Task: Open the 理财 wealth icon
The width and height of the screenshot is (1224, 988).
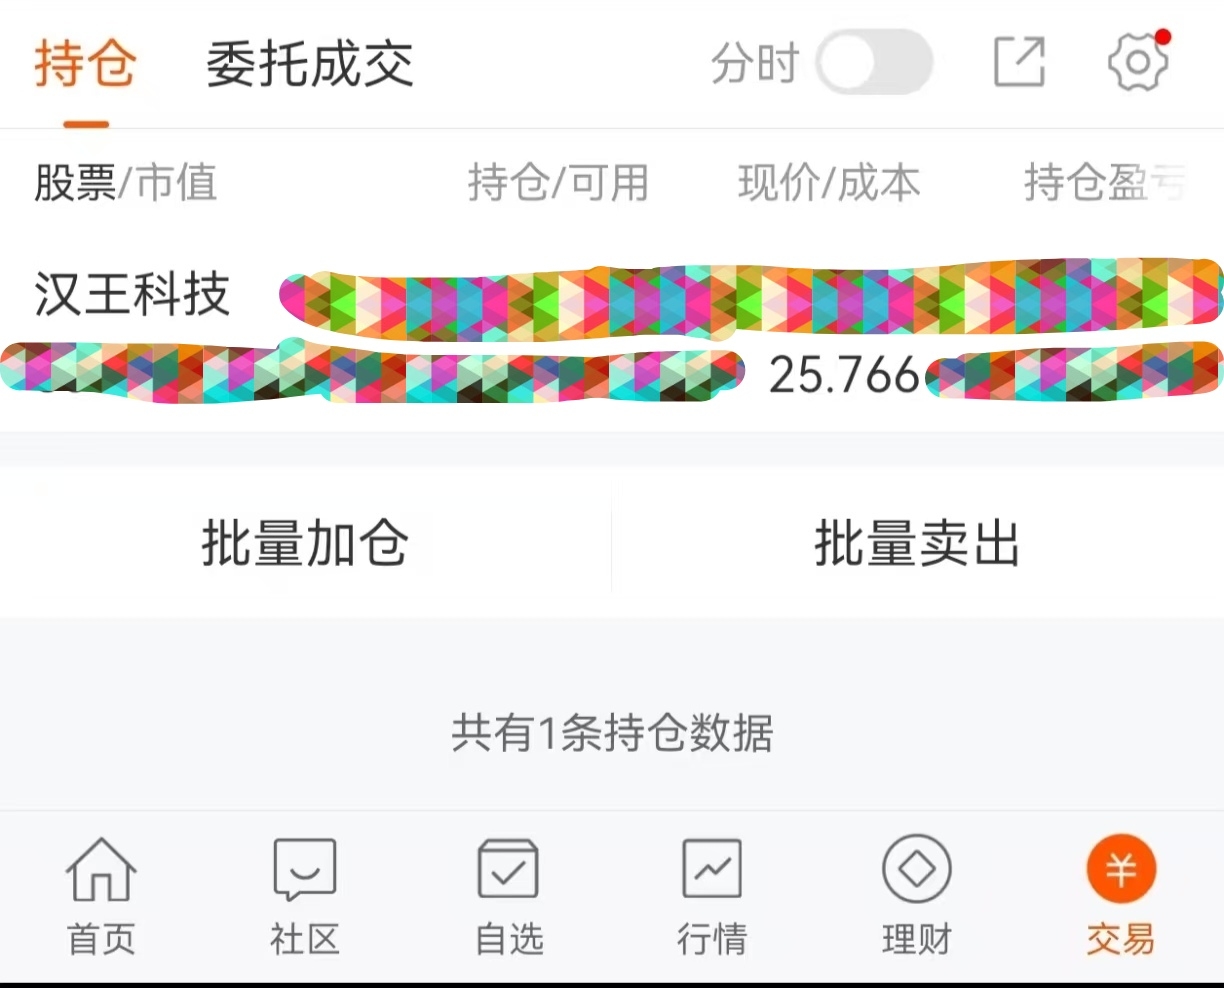Action: (x=916, y=869)
